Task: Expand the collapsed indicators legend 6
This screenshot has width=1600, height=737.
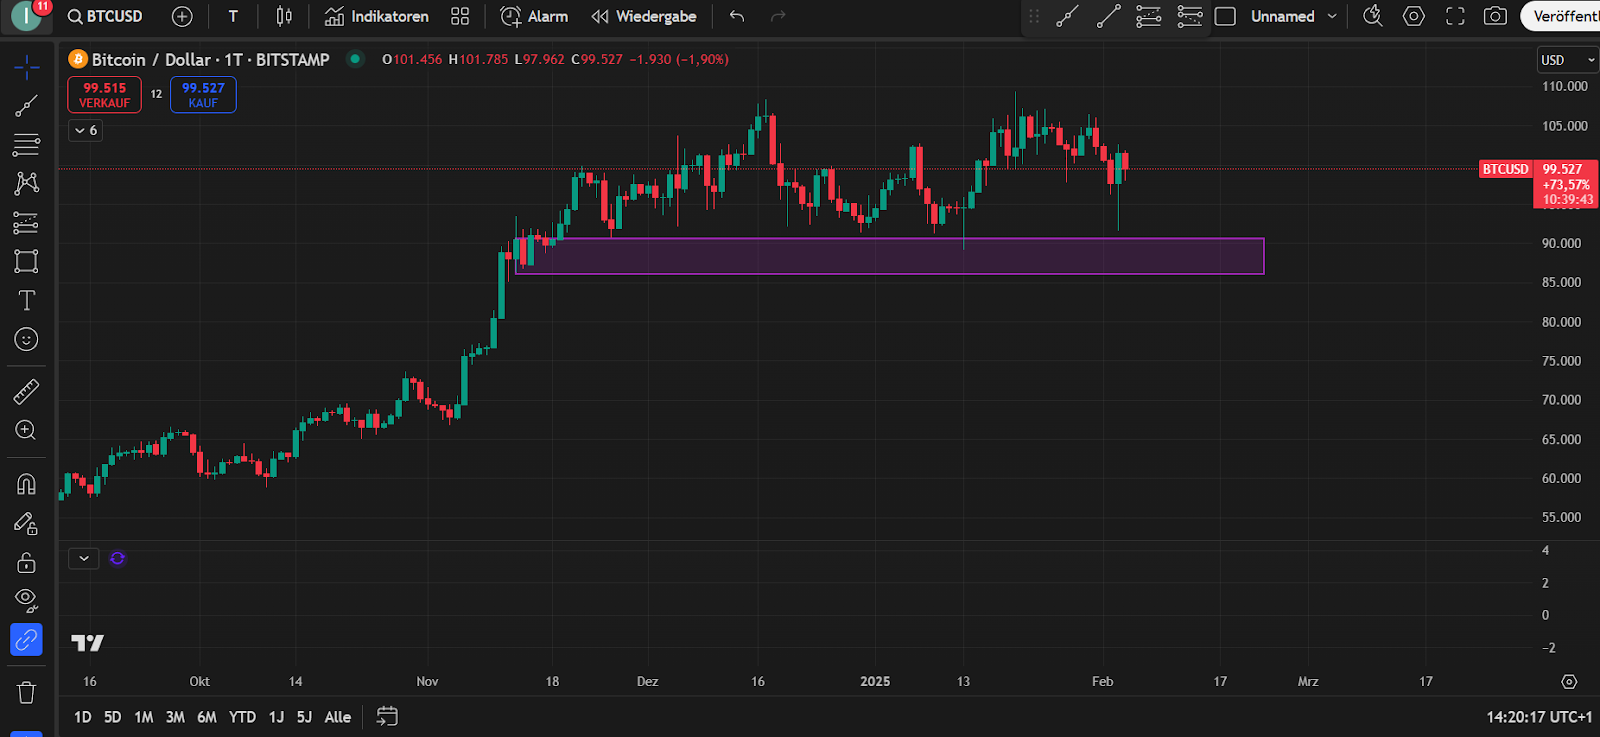Action: [x=86, y=130]
